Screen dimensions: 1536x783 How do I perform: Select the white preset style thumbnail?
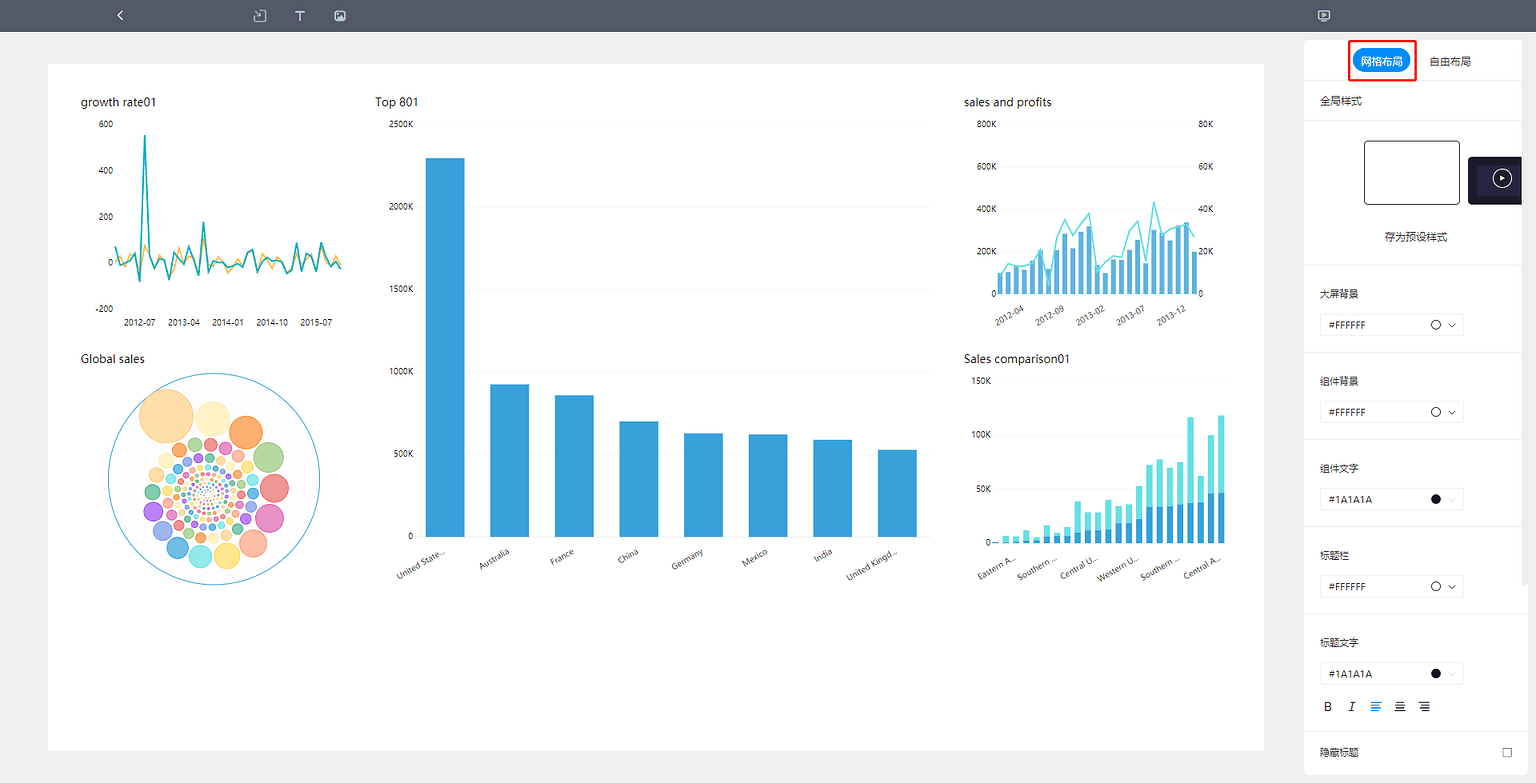[x=1412, y=173]
